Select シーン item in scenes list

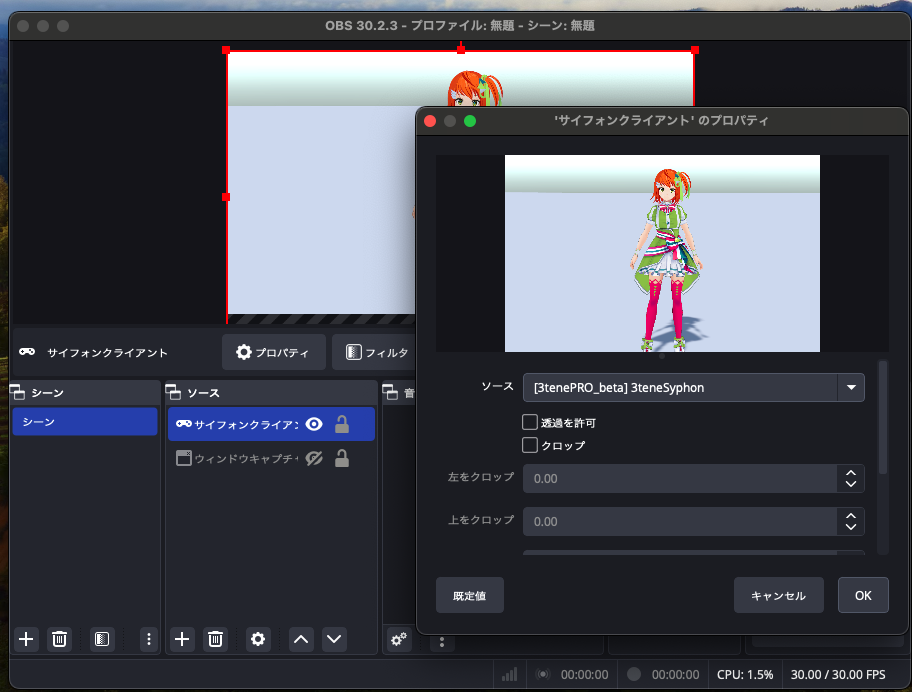pos(85,422)
